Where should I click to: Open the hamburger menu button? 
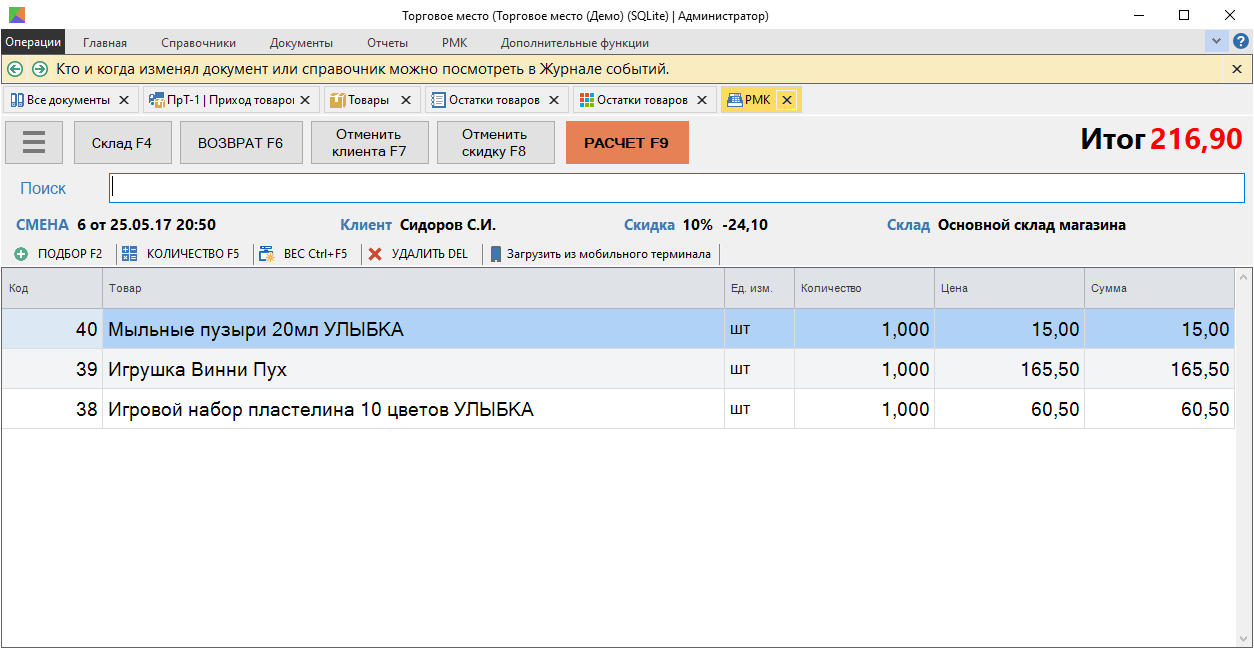pyautogui.click(x=34, y=143)
